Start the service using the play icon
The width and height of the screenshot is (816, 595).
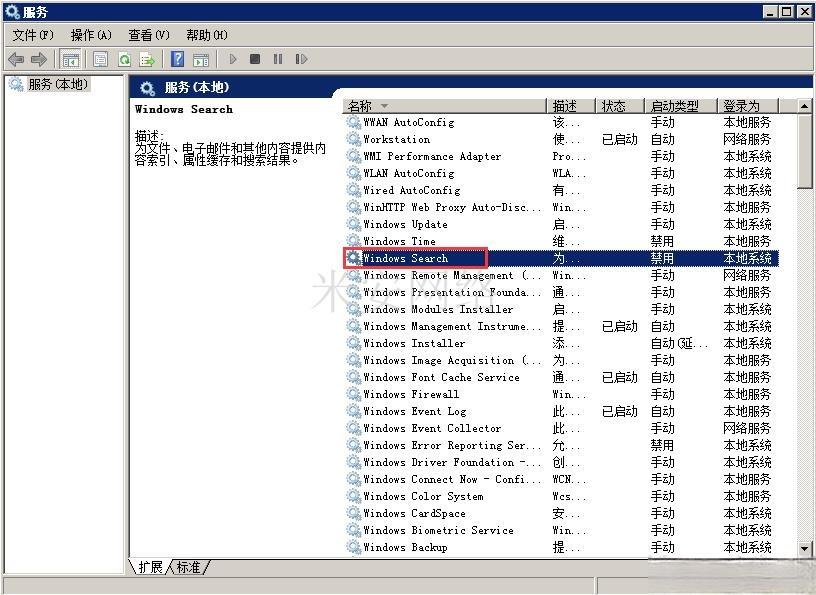[233, 59]
